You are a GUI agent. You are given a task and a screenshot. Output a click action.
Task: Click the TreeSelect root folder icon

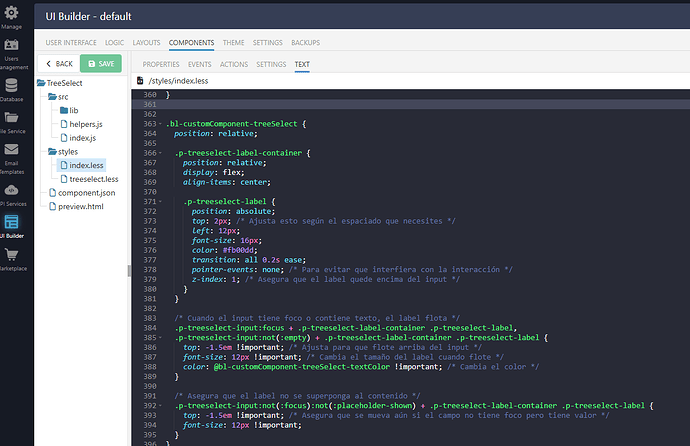click(x=41, y=83)
